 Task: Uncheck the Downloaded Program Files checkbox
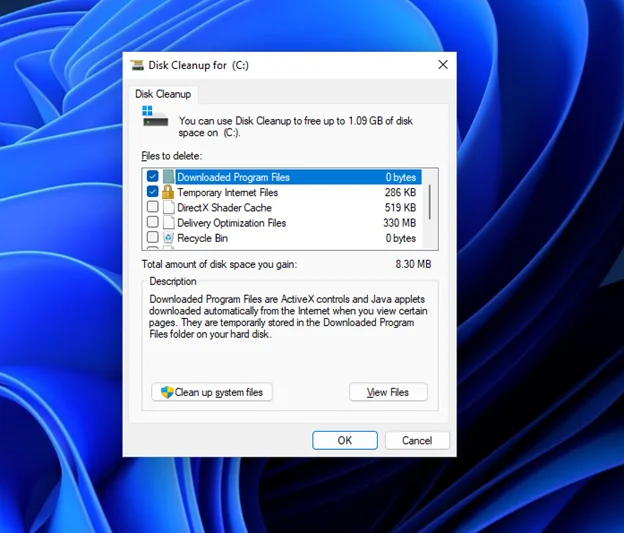pos(152,176)
